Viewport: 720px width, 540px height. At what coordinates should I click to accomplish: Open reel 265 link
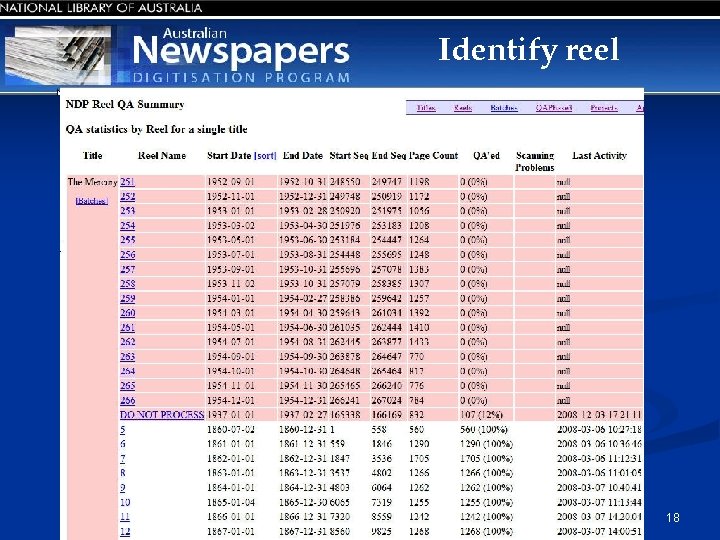(x=127, y=386)
